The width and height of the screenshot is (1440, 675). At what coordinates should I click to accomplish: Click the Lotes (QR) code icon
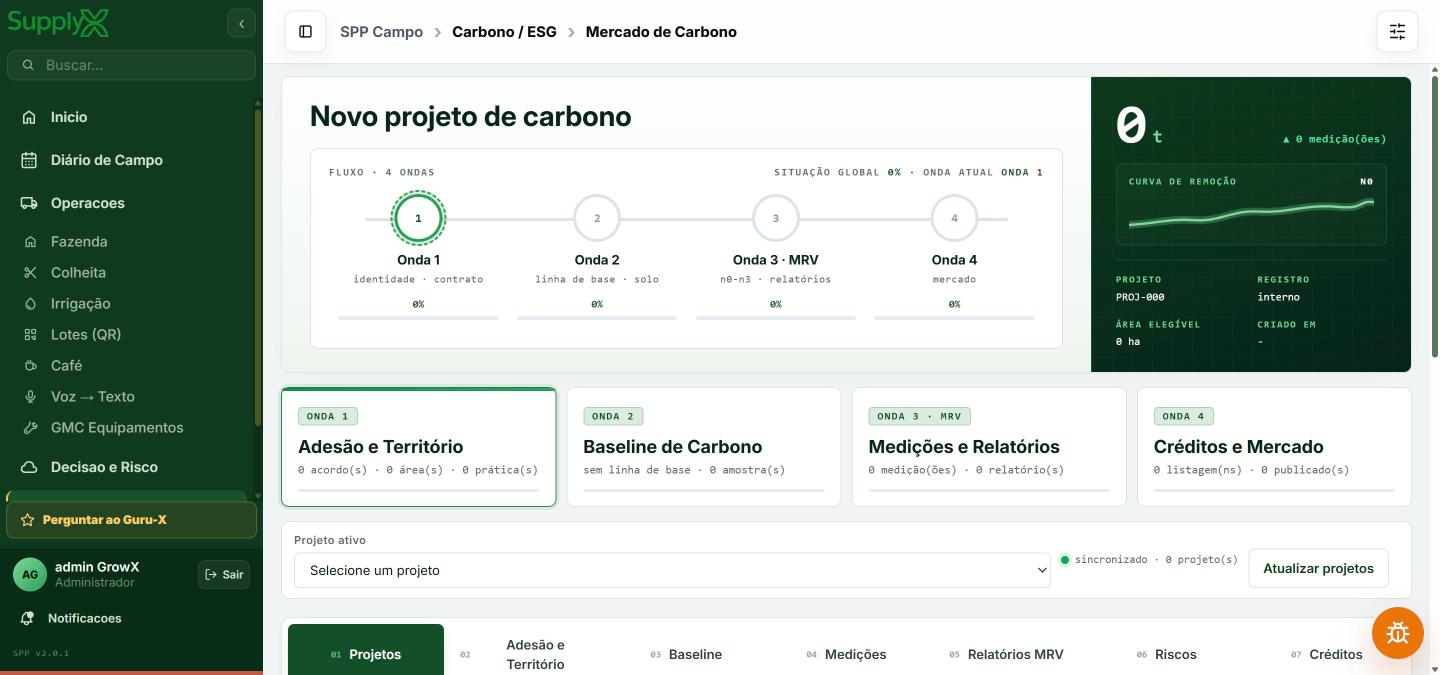[x=30, y=335]
